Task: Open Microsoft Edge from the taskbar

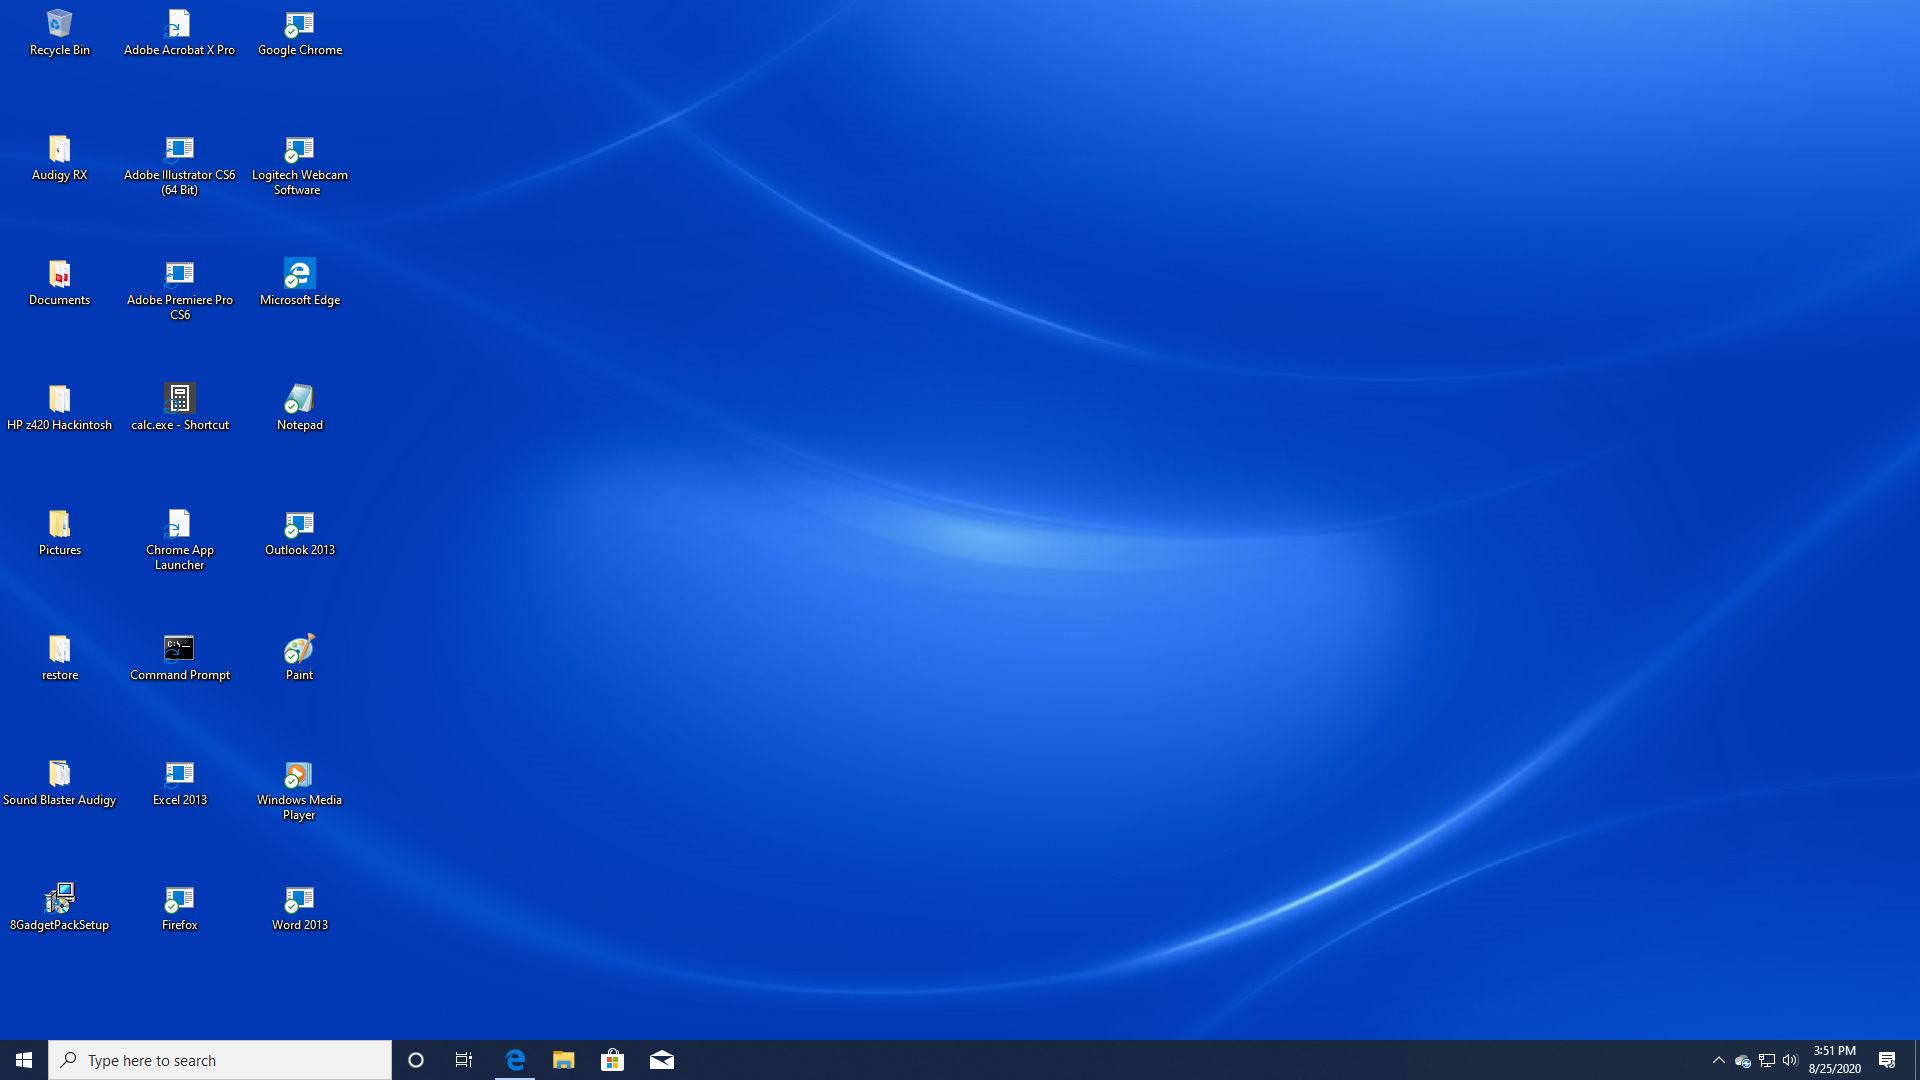Action: [514, 1059]
